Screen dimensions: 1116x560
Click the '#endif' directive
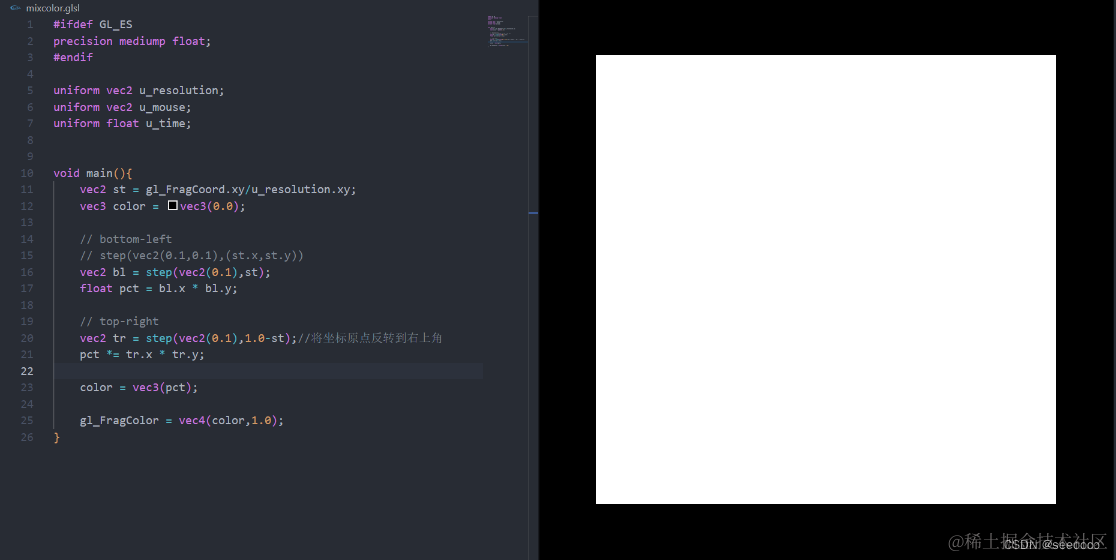point(73,58)
